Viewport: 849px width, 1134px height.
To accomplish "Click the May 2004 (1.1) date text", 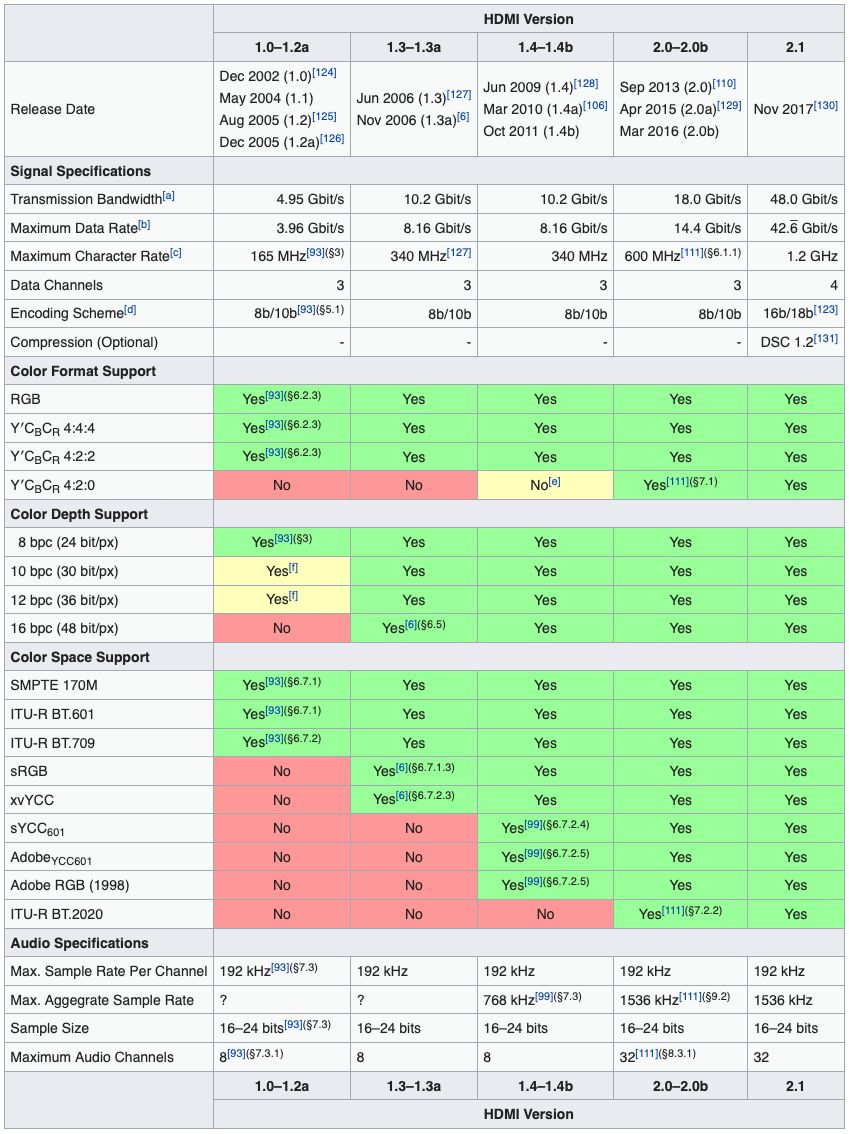I will tap(266, 98).
